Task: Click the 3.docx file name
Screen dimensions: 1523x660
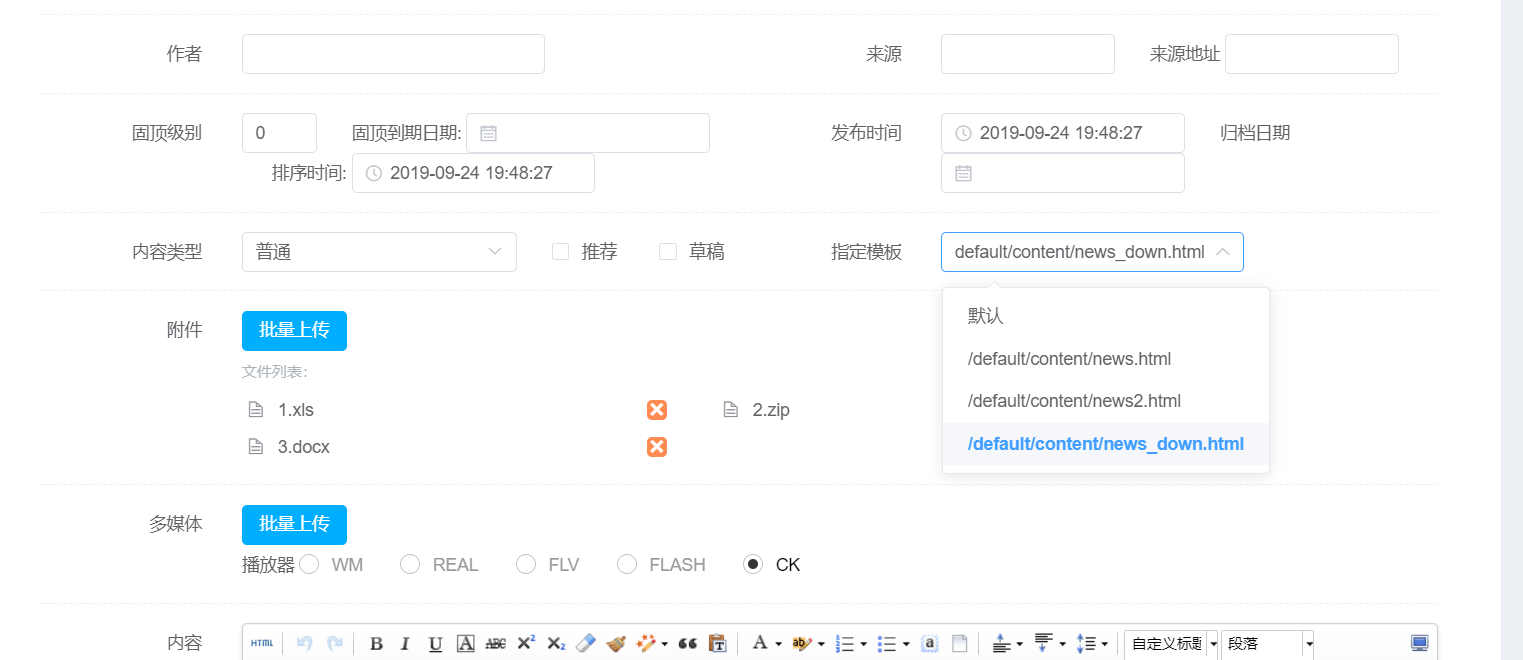Action: [304, 447]
